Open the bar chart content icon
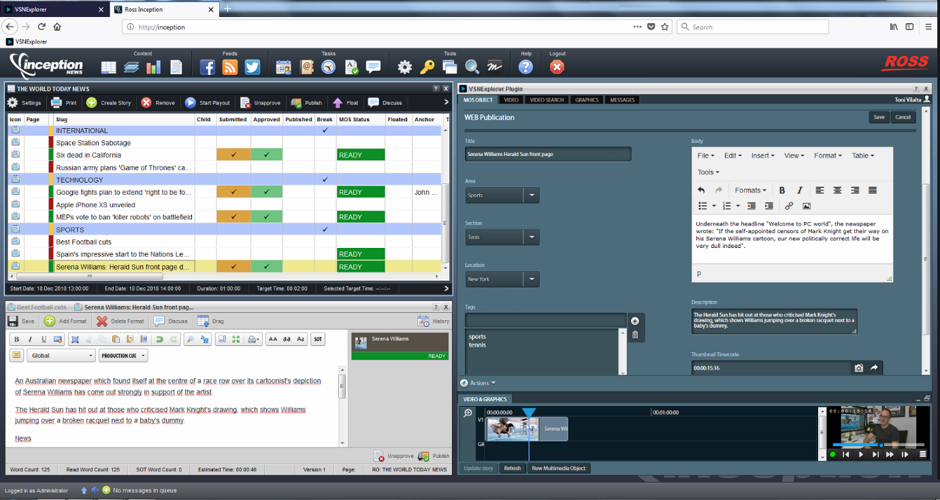This screenshot has width=940, height=500. tap(153, 67)
